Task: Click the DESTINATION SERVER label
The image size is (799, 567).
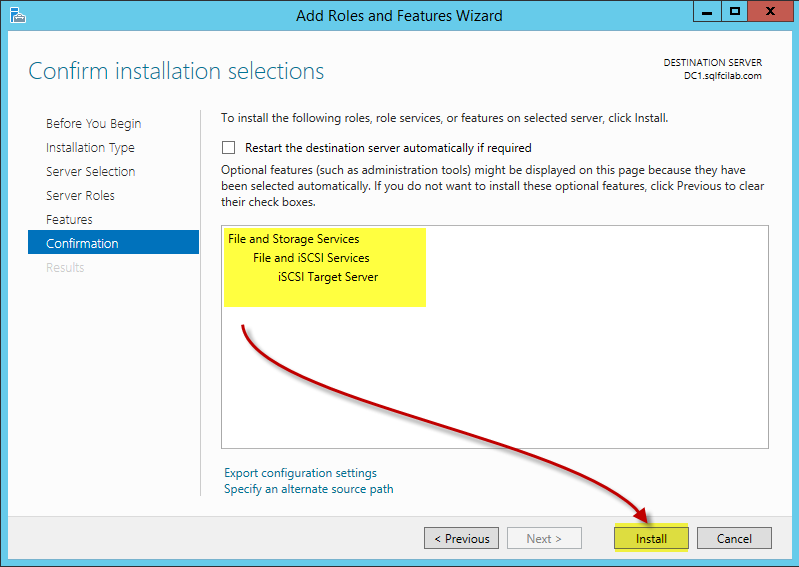Action: [712, 63]
